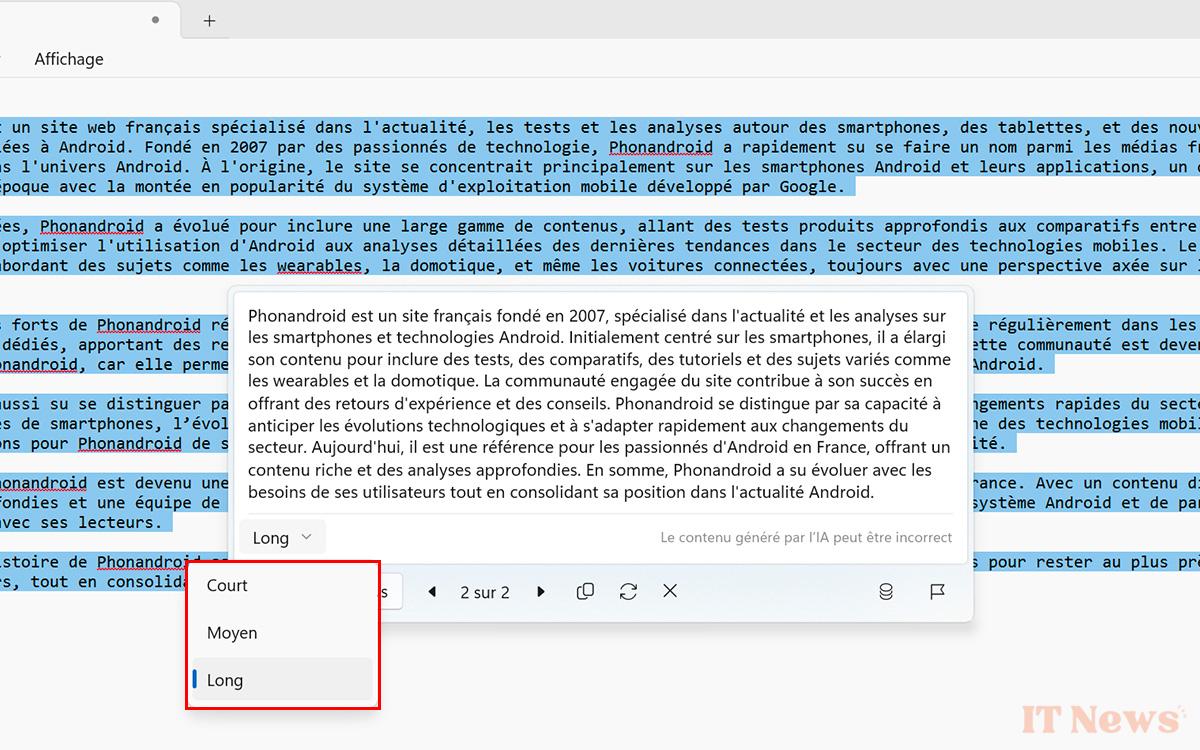The width and height of the screenshot is (1200, 750).
Task: Copy the generated summary to clipboard
Action: tap(585, 592)
